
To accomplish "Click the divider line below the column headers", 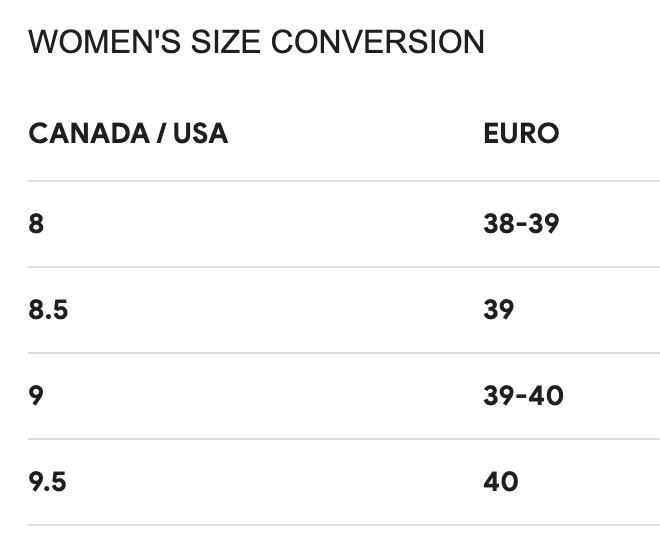I will tap(343, 181).
